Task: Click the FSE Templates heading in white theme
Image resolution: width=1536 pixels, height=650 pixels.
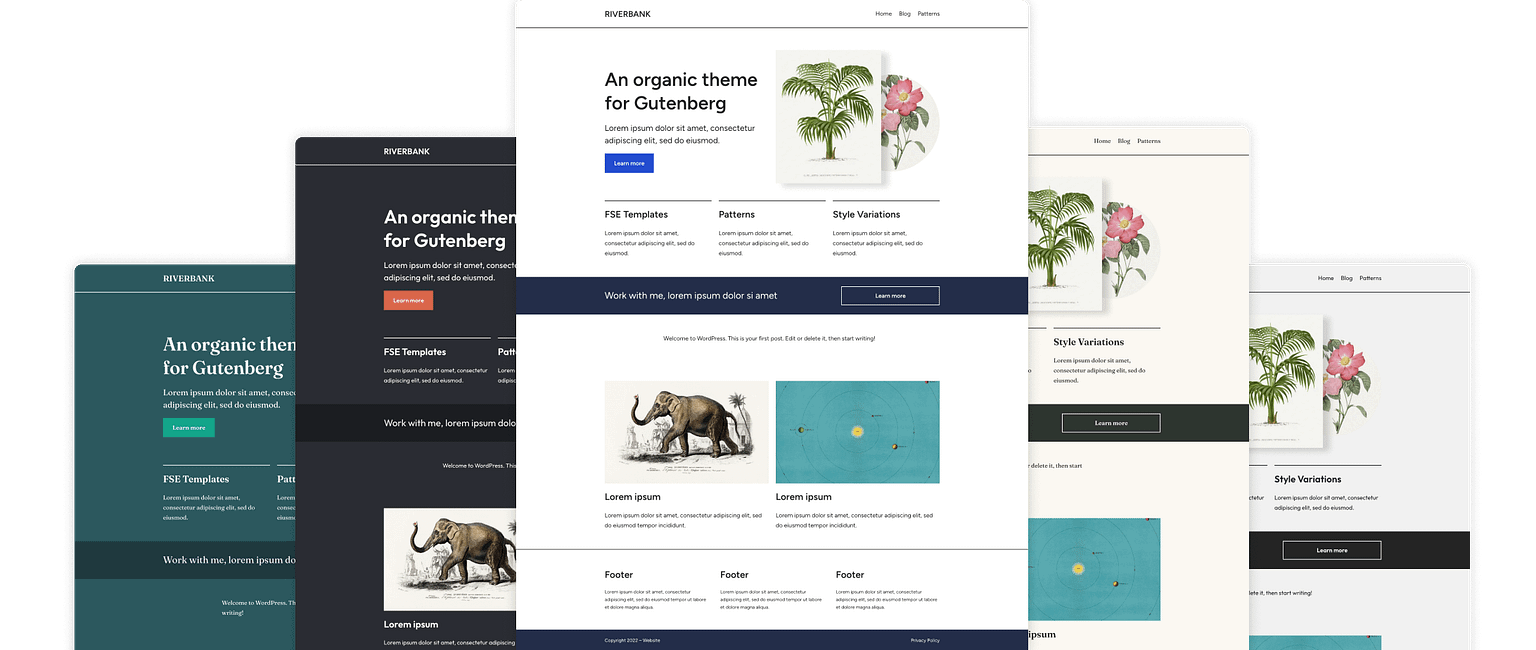Action: [x=636, y=215]
